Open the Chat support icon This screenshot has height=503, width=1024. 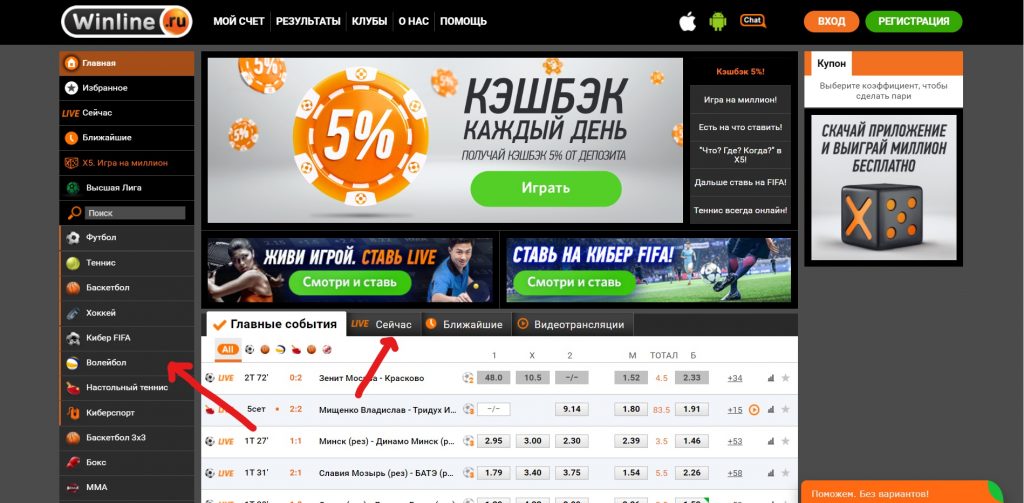752,21
